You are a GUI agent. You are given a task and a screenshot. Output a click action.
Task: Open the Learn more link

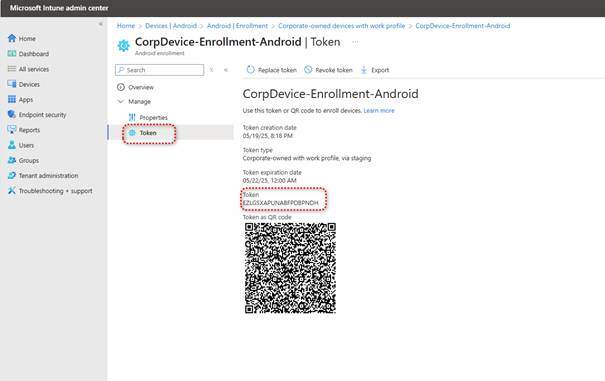point(379,110)
